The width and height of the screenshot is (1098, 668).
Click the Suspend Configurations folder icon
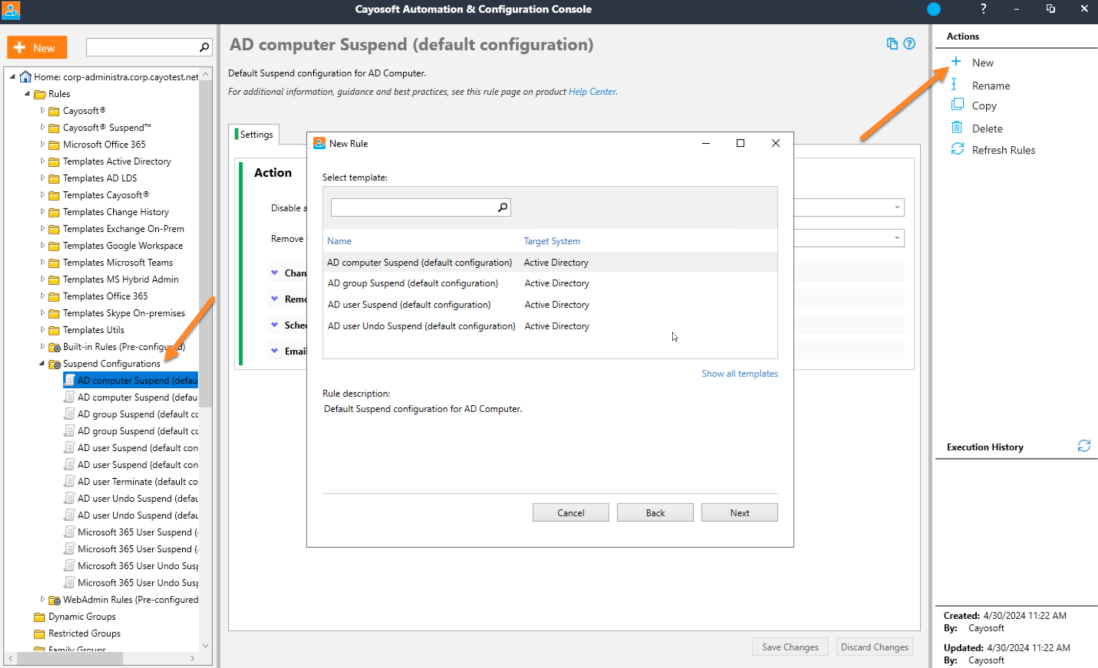click(x=54, y=364)
